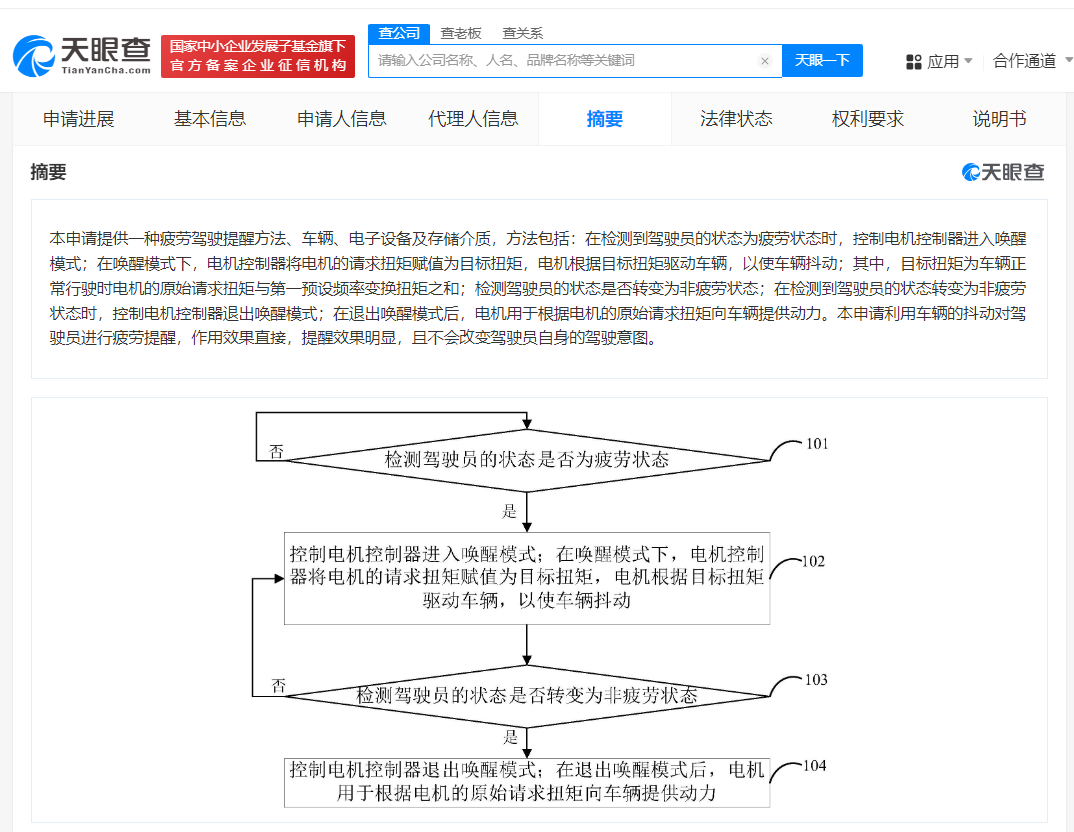
Task: Open the 申请人信息 tab
Action: click(343, 118)
